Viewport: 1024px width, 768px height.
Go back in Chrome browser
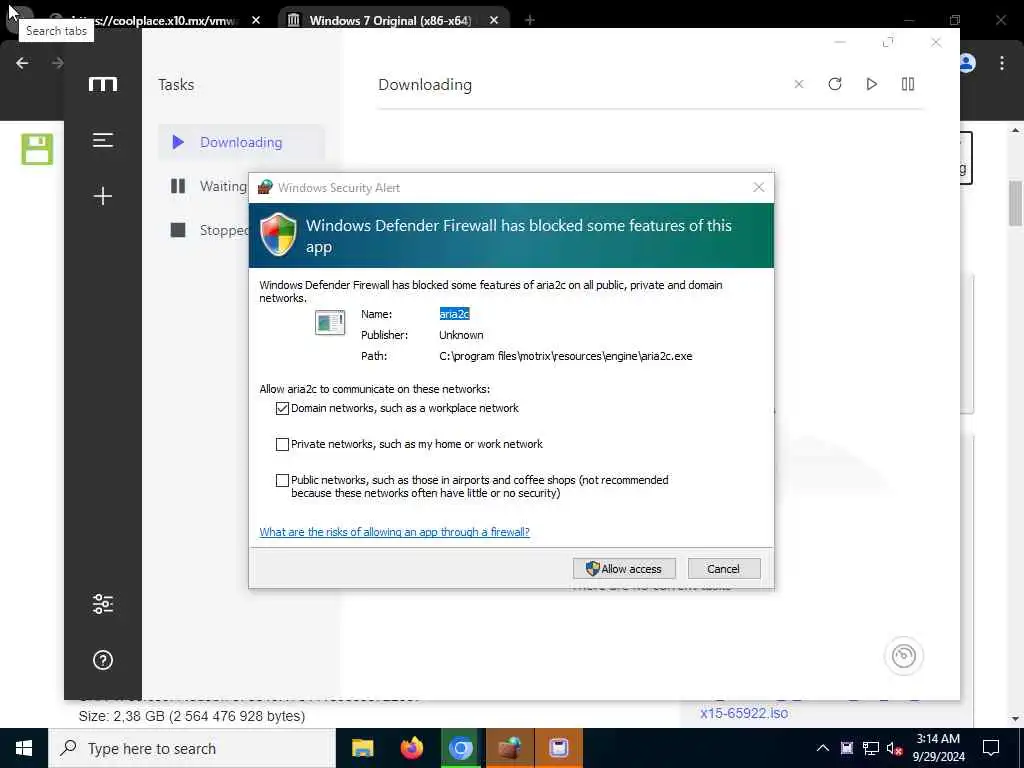(x=22, y=63)
